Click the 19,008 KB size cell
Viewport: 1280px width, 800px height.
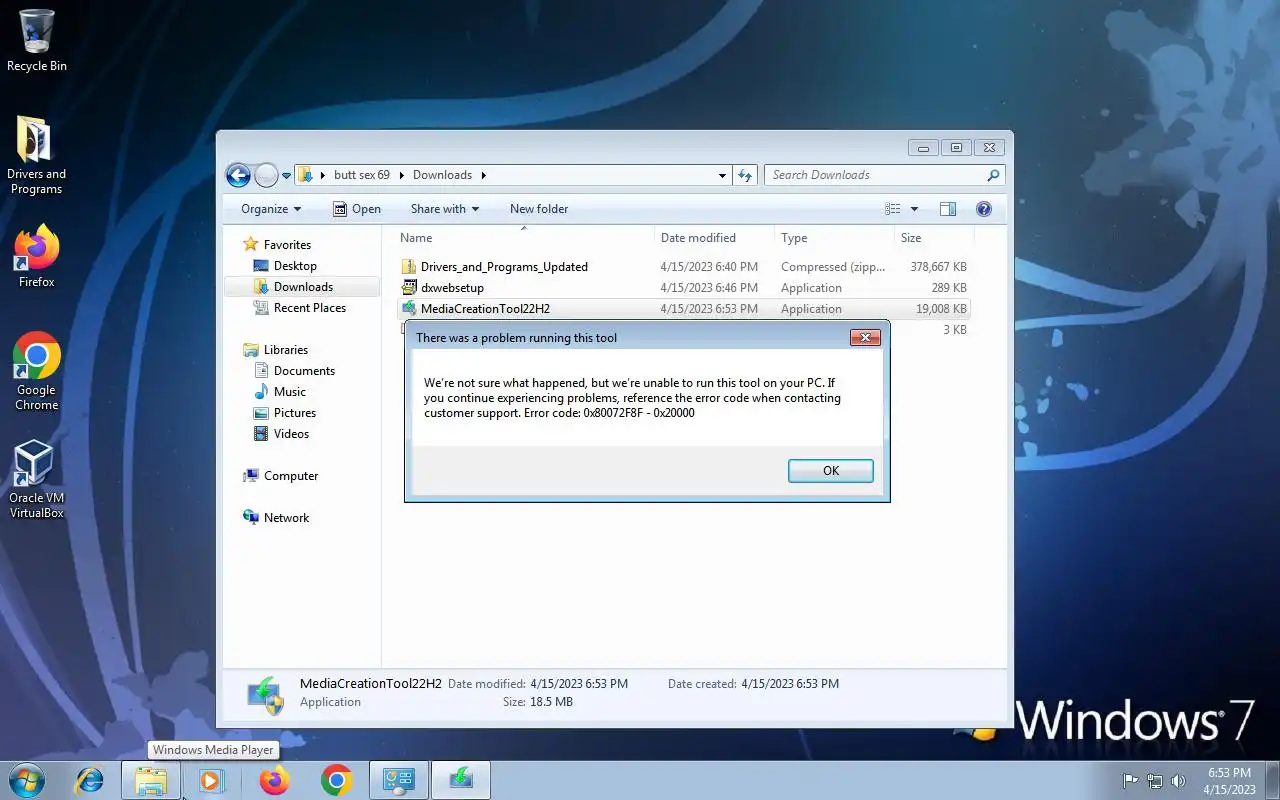(x=941, y=309)
